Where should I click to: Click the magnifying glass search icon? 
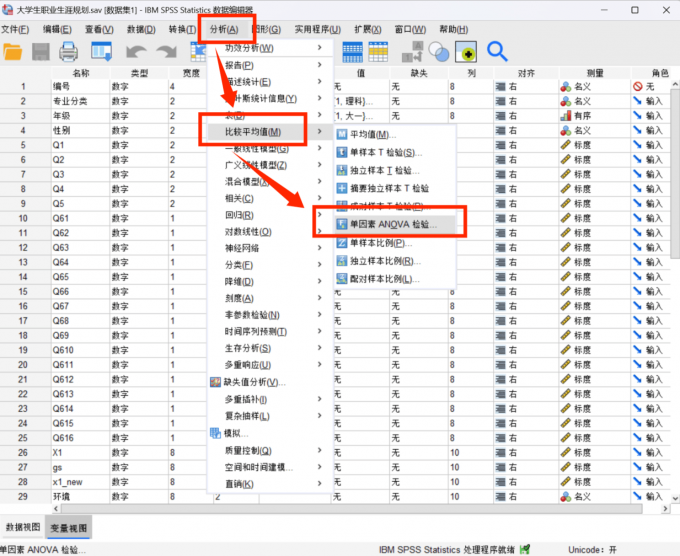[497, 52]
